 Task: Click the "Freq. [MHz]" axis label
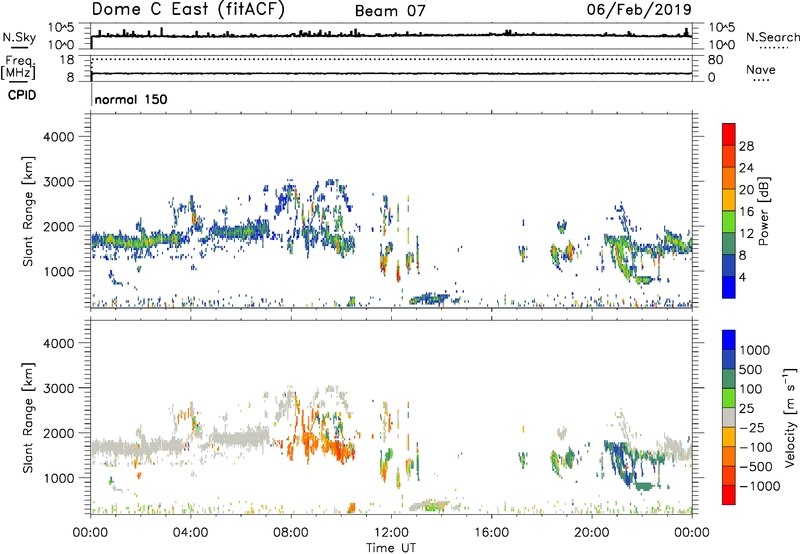click(19, 67)
